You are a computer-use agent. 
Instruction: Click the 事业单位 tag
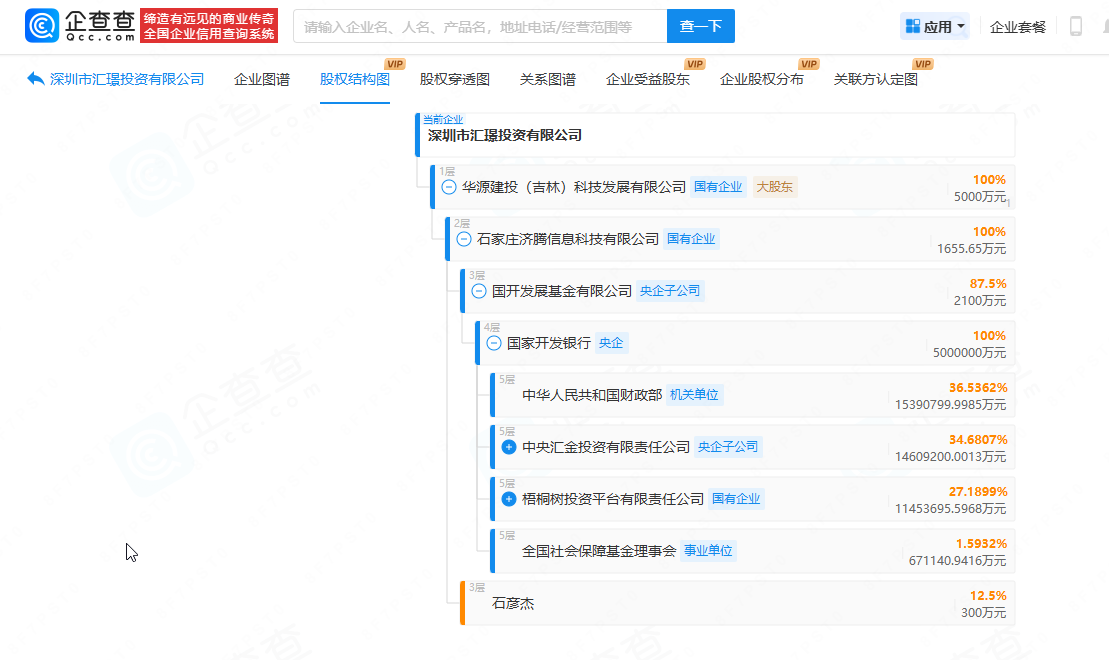pos(708,551)
